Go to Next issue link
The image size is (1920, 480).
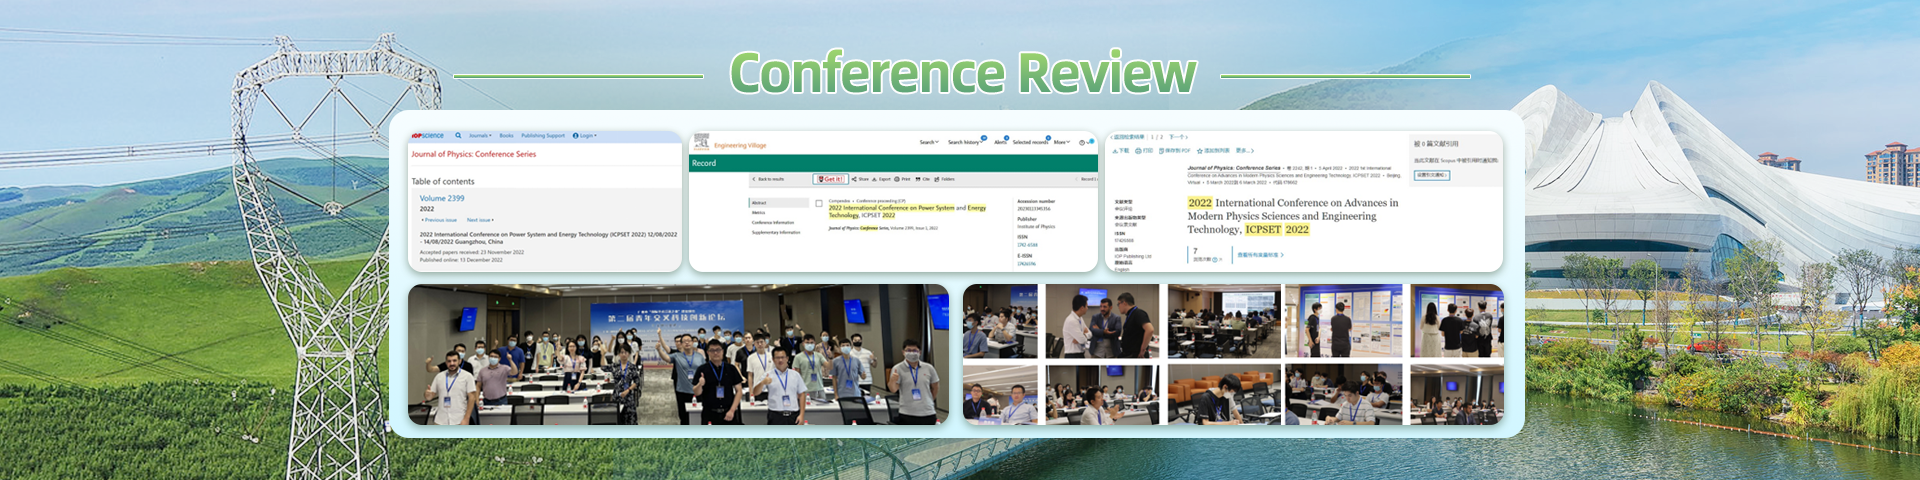click(x=480, y=220)
